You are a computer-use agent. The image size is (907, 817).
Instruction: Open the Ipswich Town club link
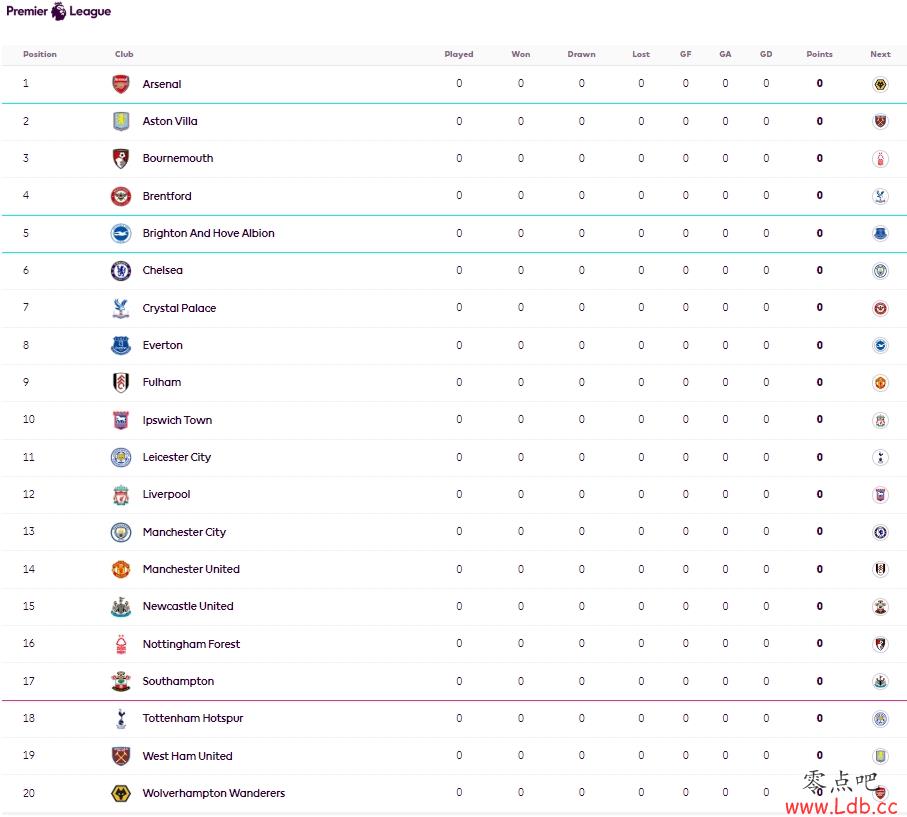[177, 420]
